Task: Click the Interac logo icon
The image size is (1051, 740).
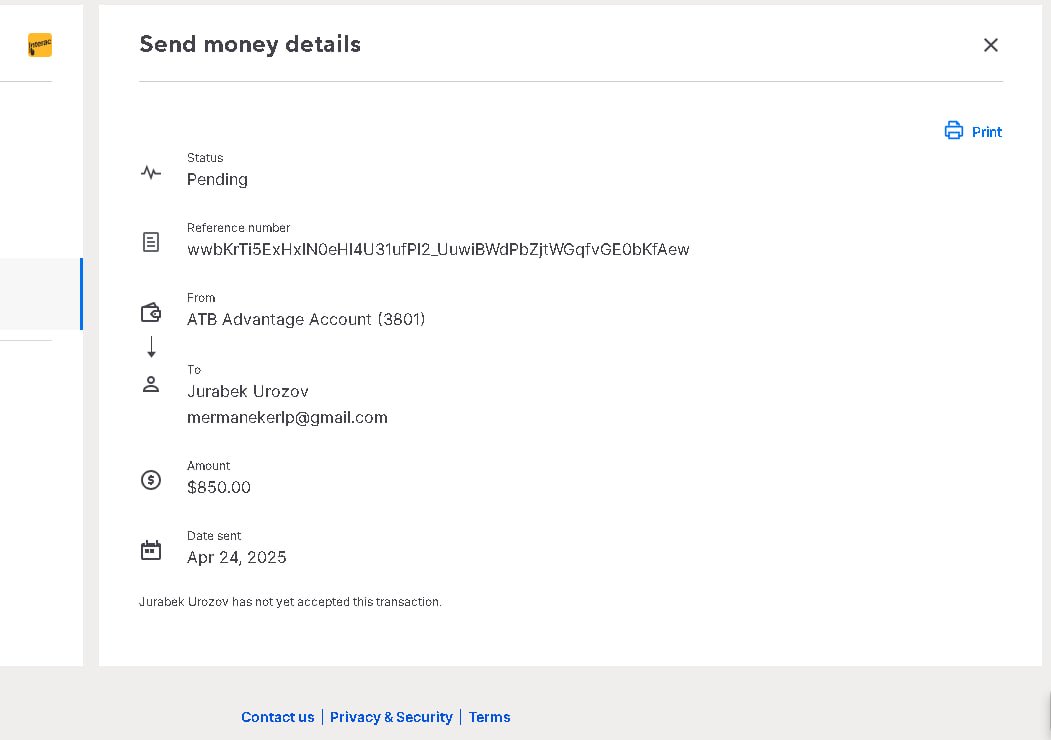Action: 40,45
